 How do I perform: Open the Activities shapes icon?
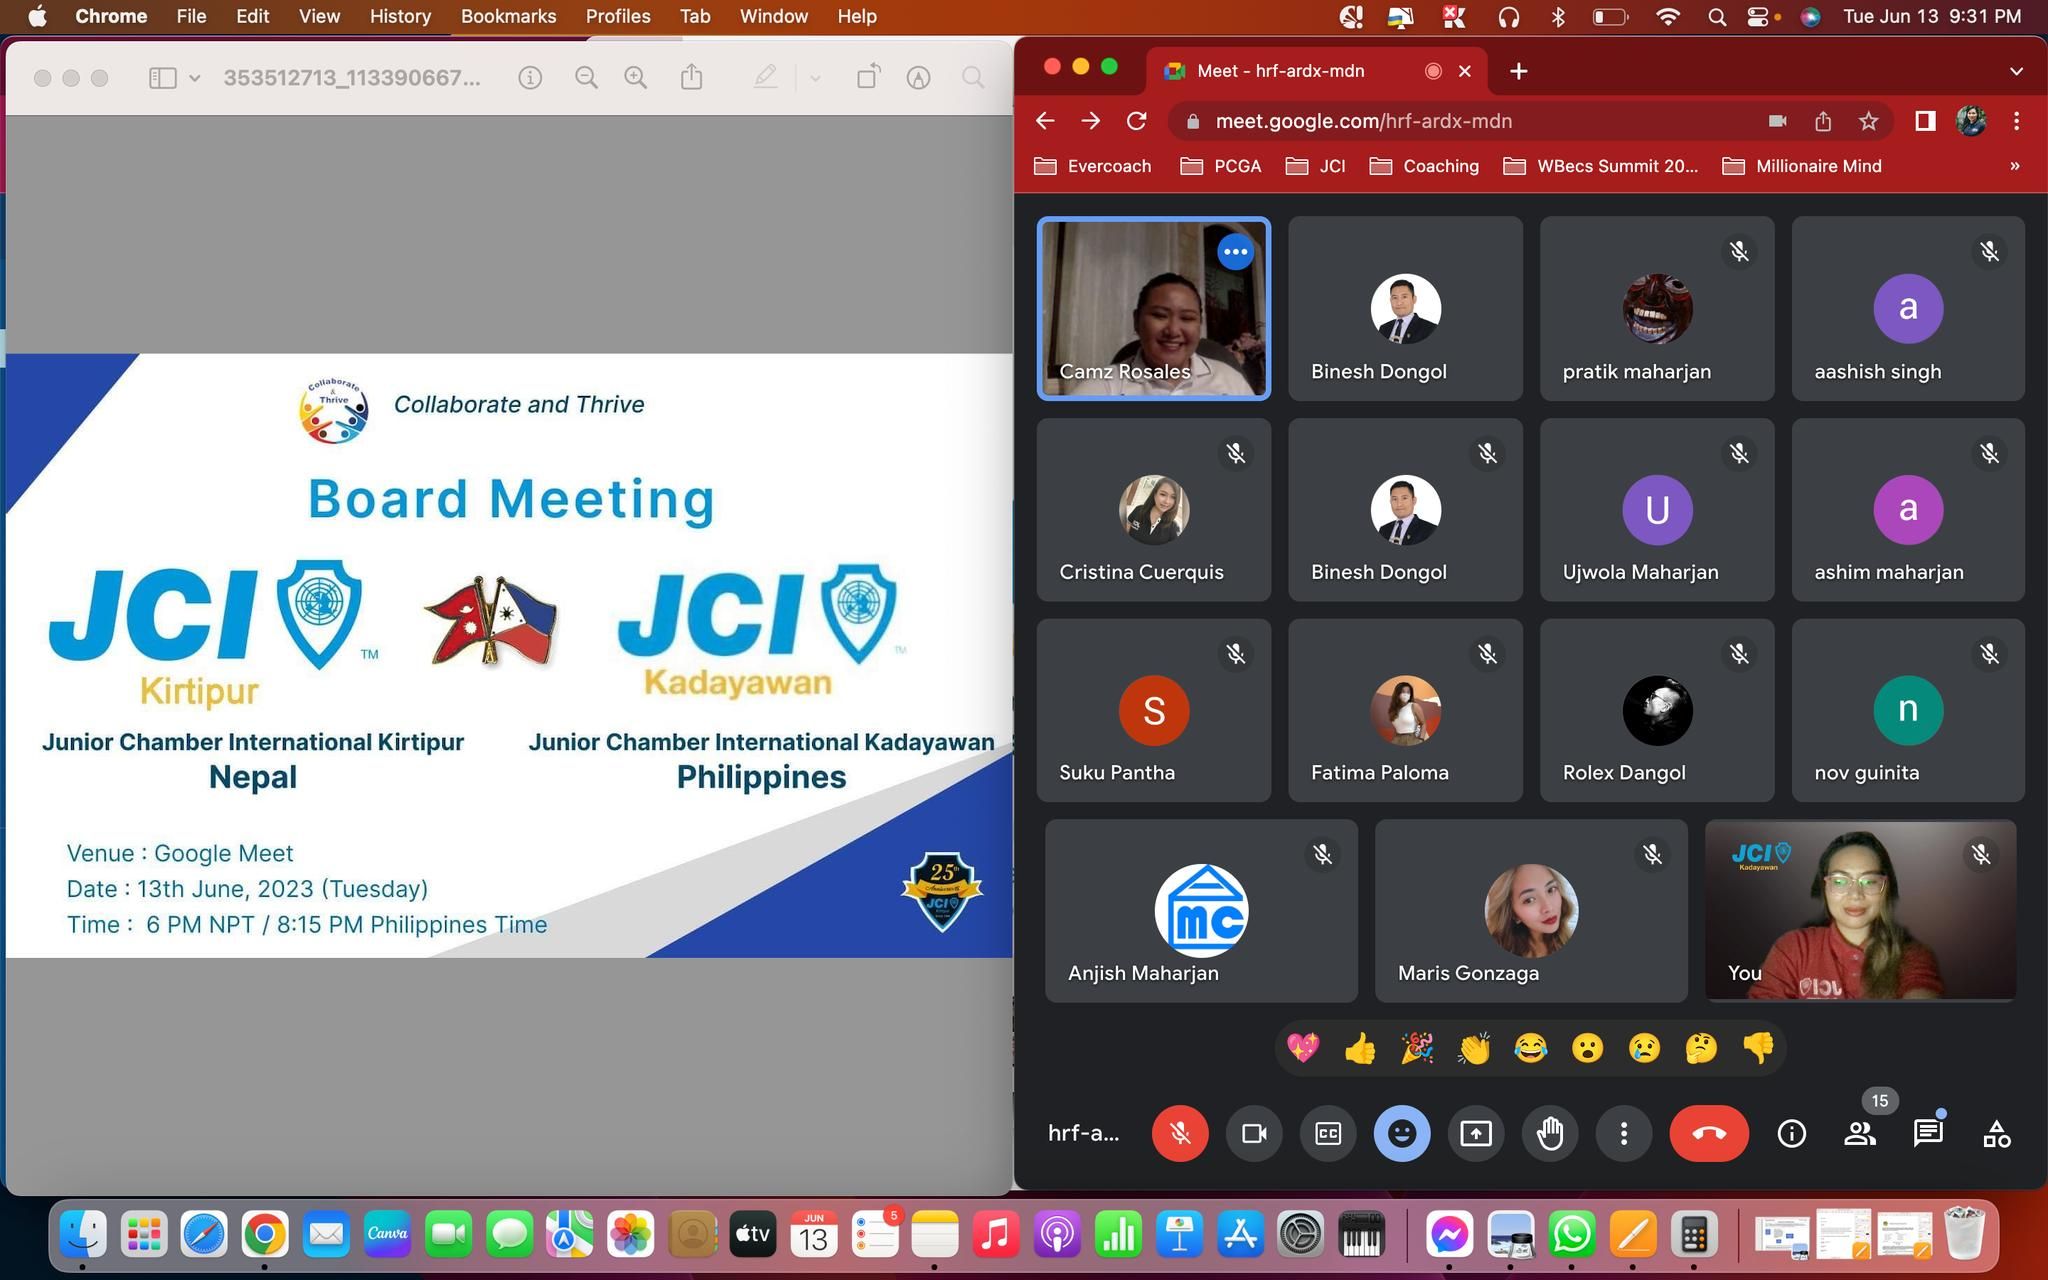[x=1996, y=1133]
